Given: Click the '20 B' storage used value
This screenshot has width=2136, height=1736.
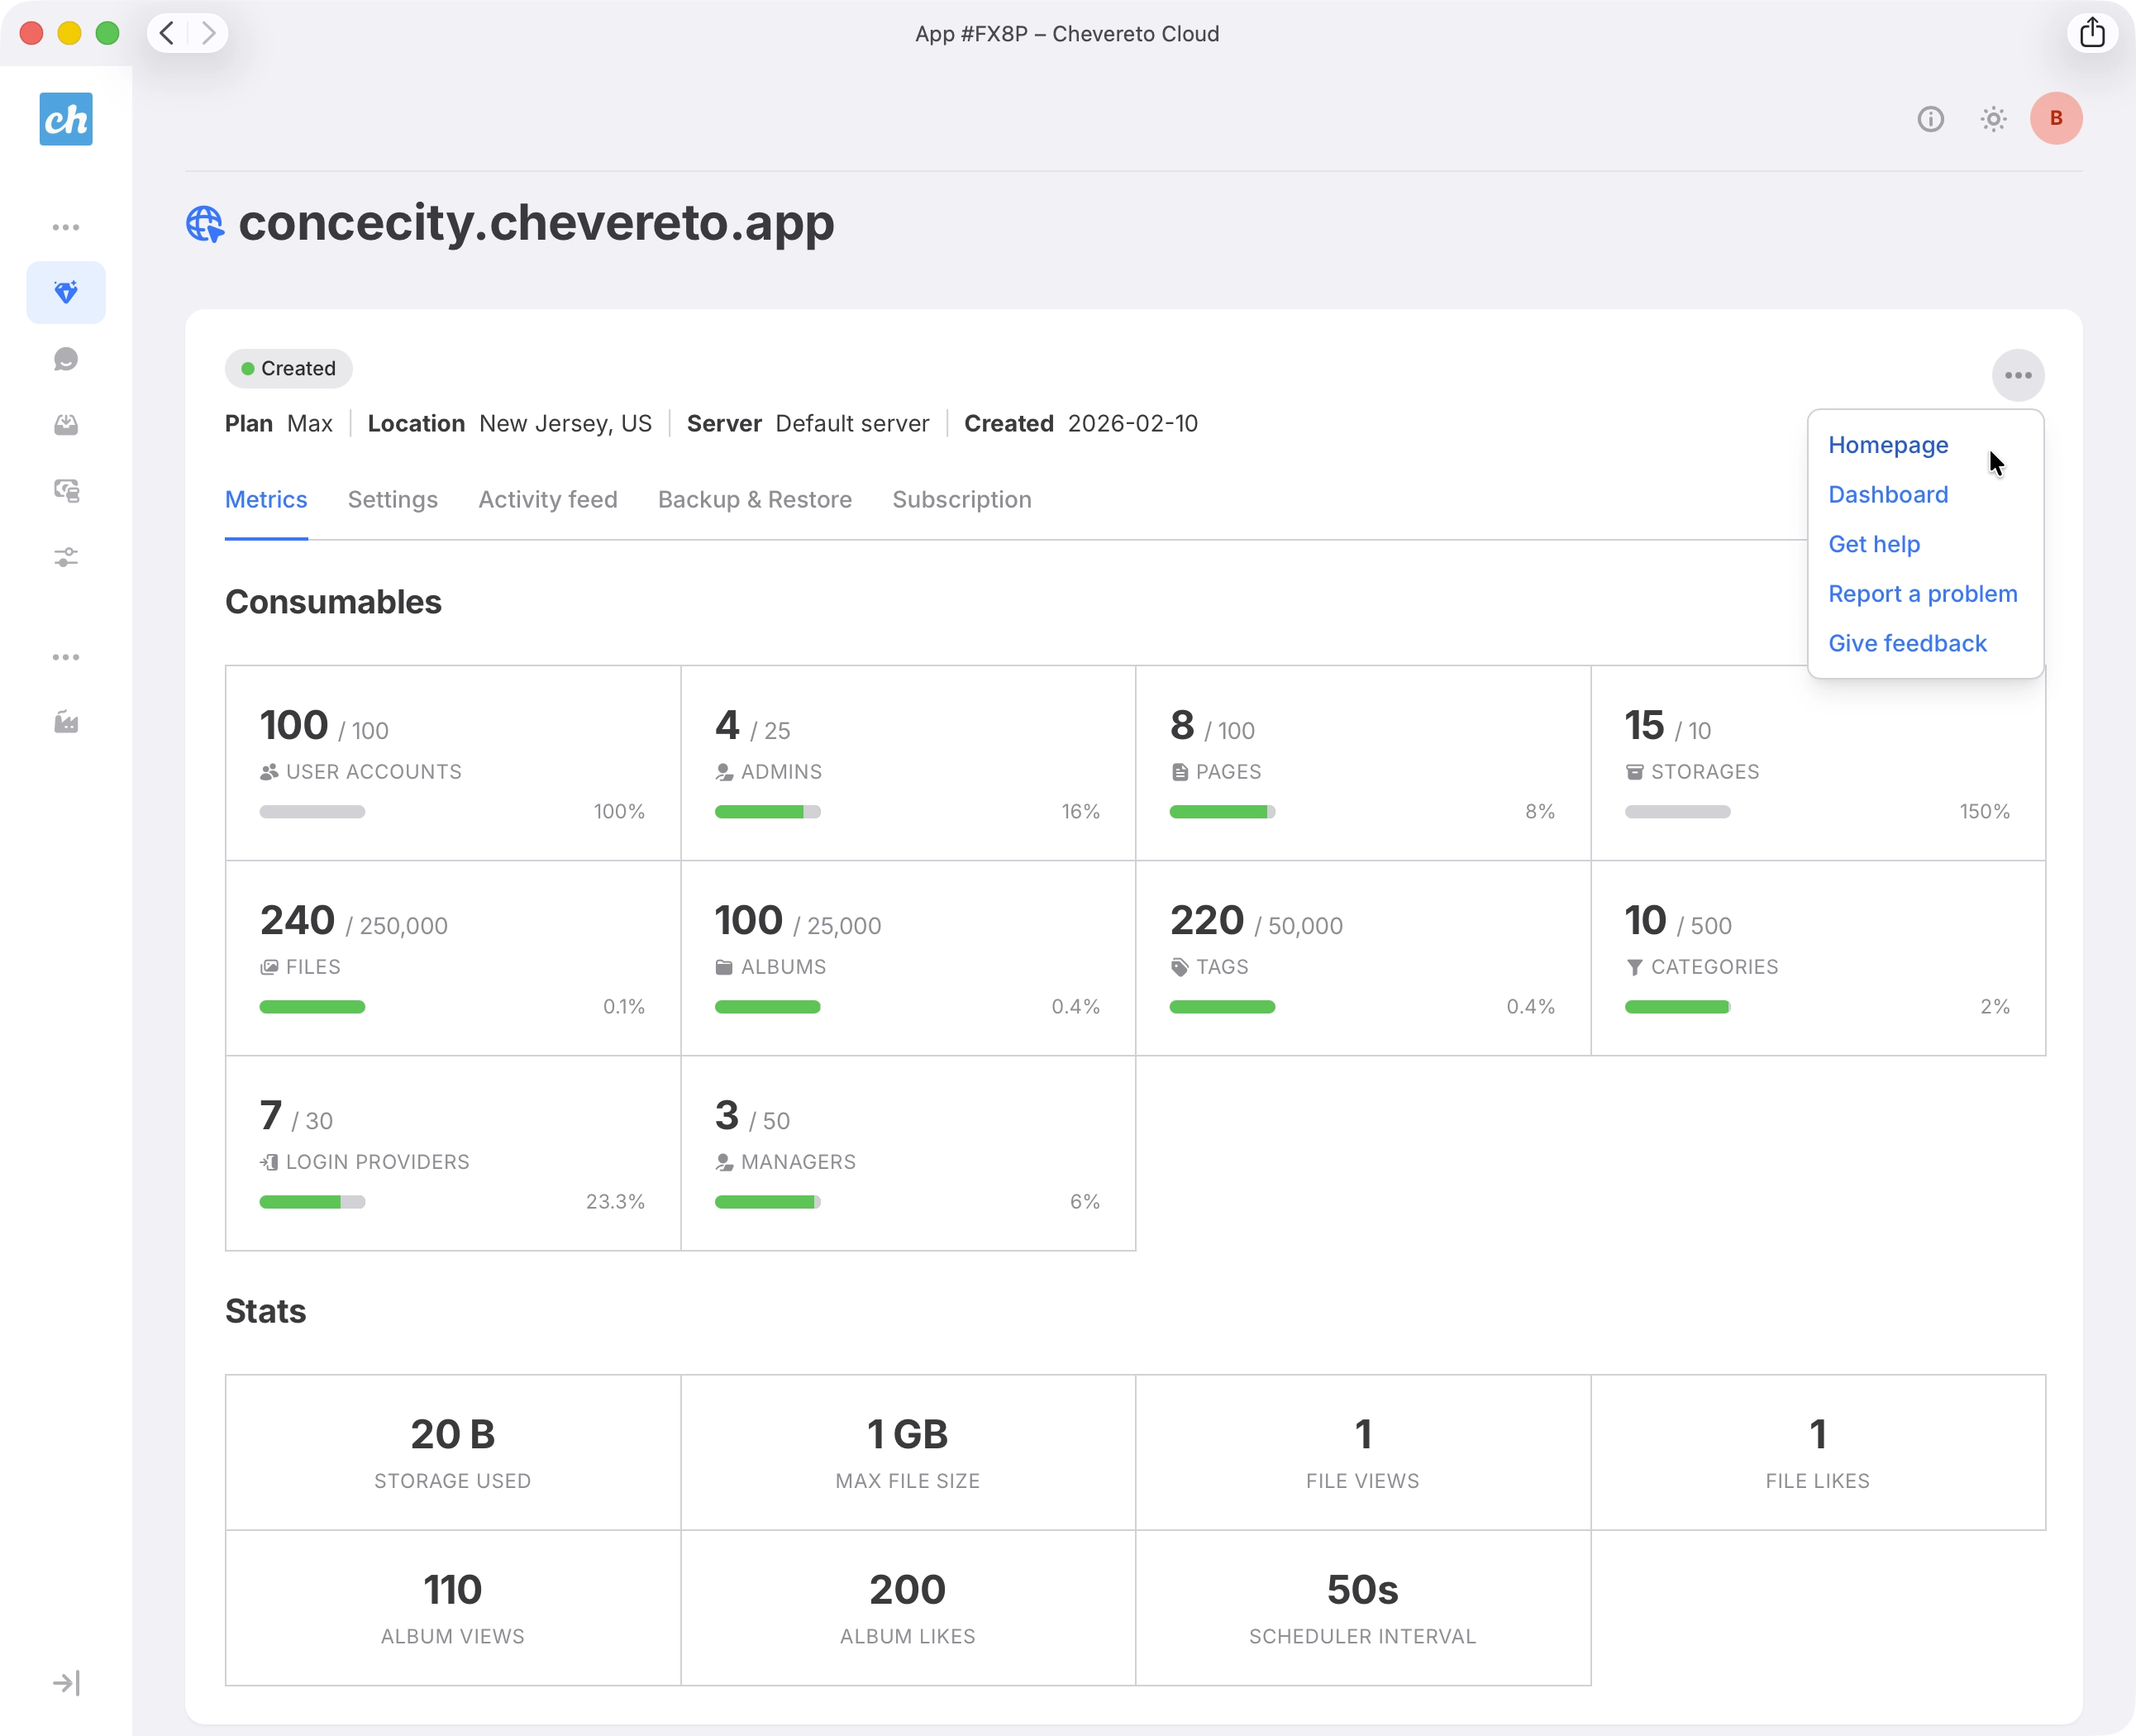Looking at the screenshot, I should pos(452,1434).
